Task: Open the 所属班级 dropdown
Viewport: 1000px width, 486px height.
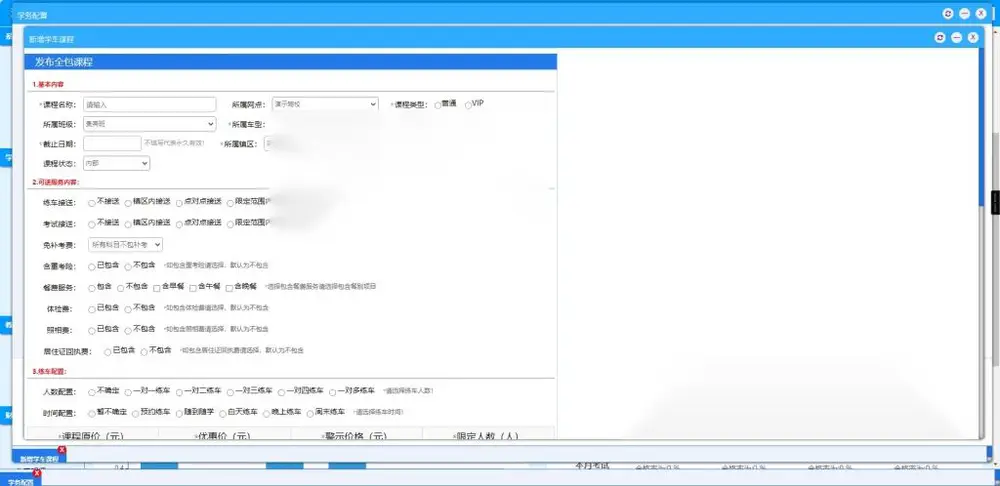Action: point(149,124)
